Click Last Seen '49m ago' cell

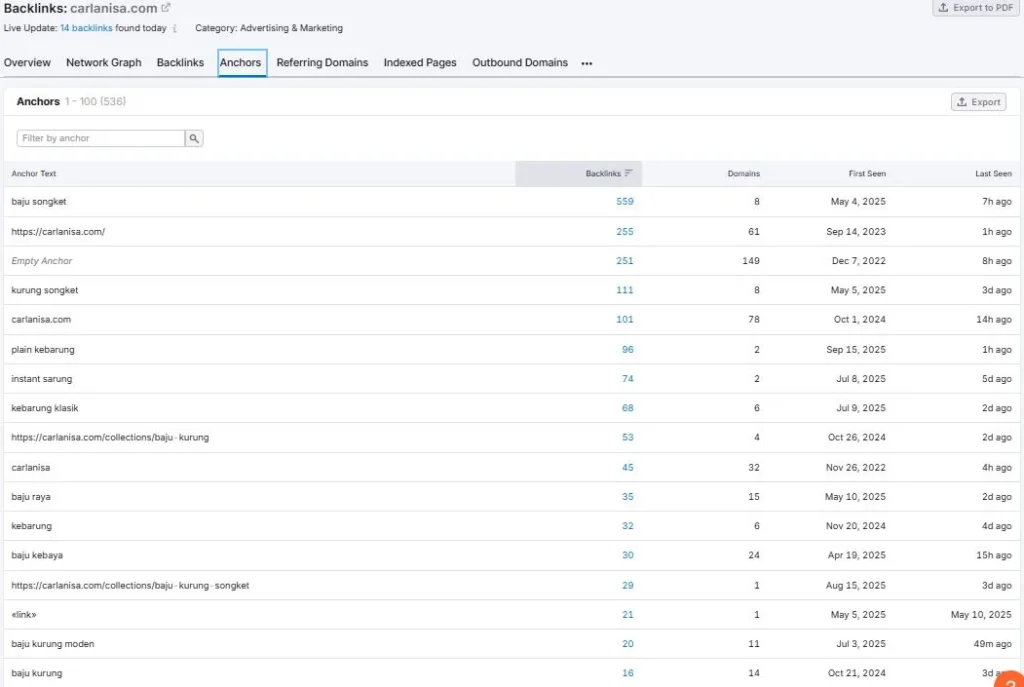coord(993,644)
